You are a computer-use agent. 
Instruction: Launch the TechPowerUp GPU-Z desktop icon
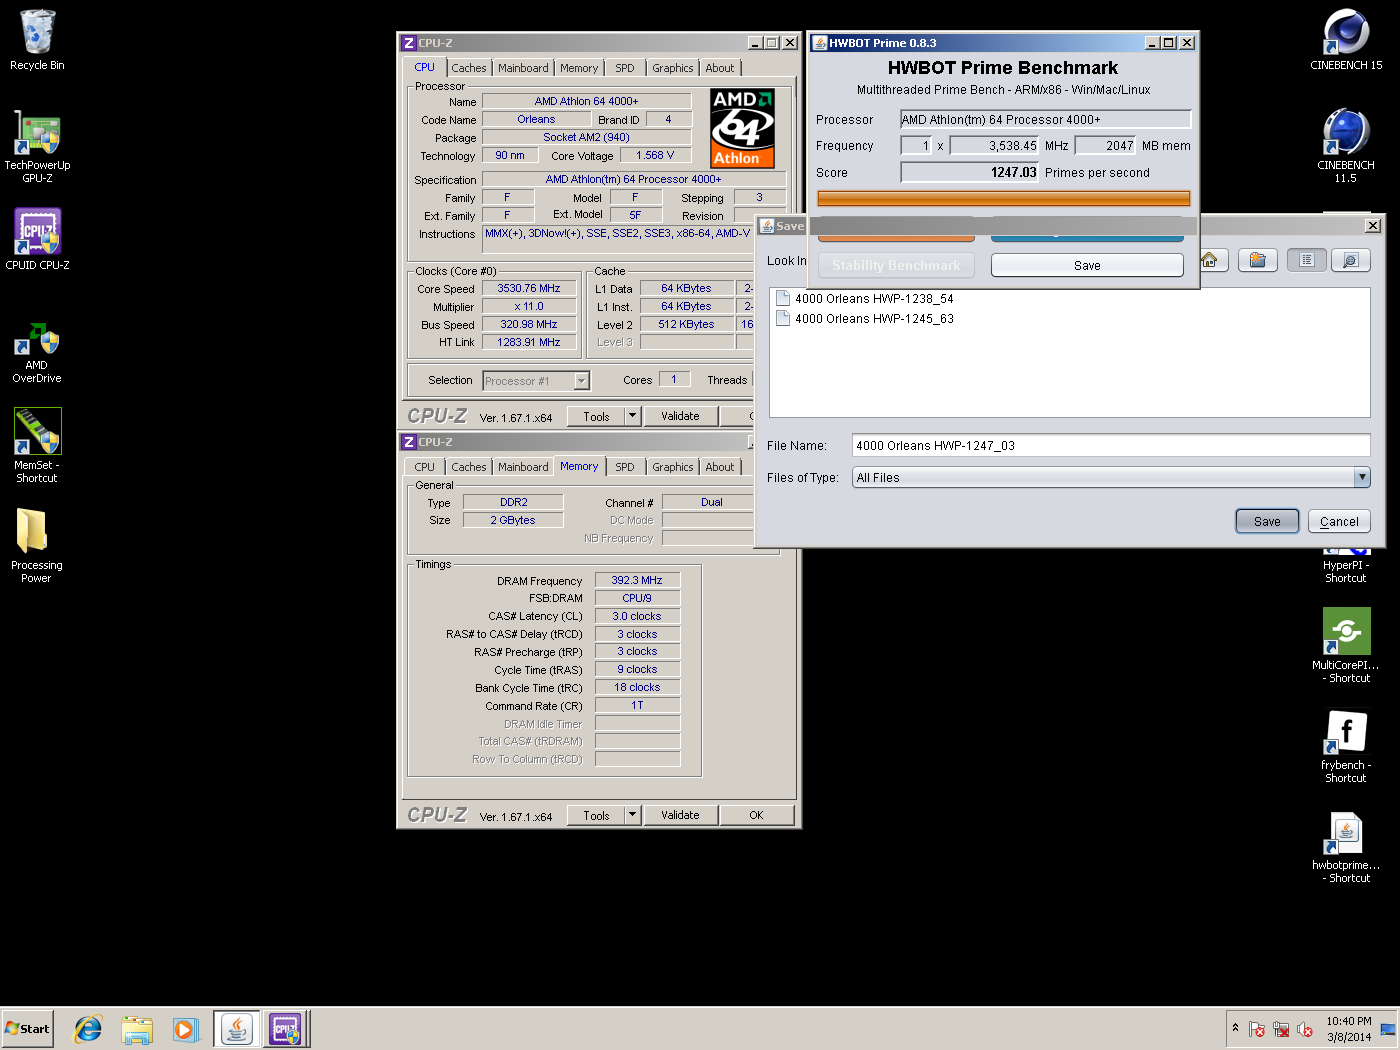tap(37, 146)
